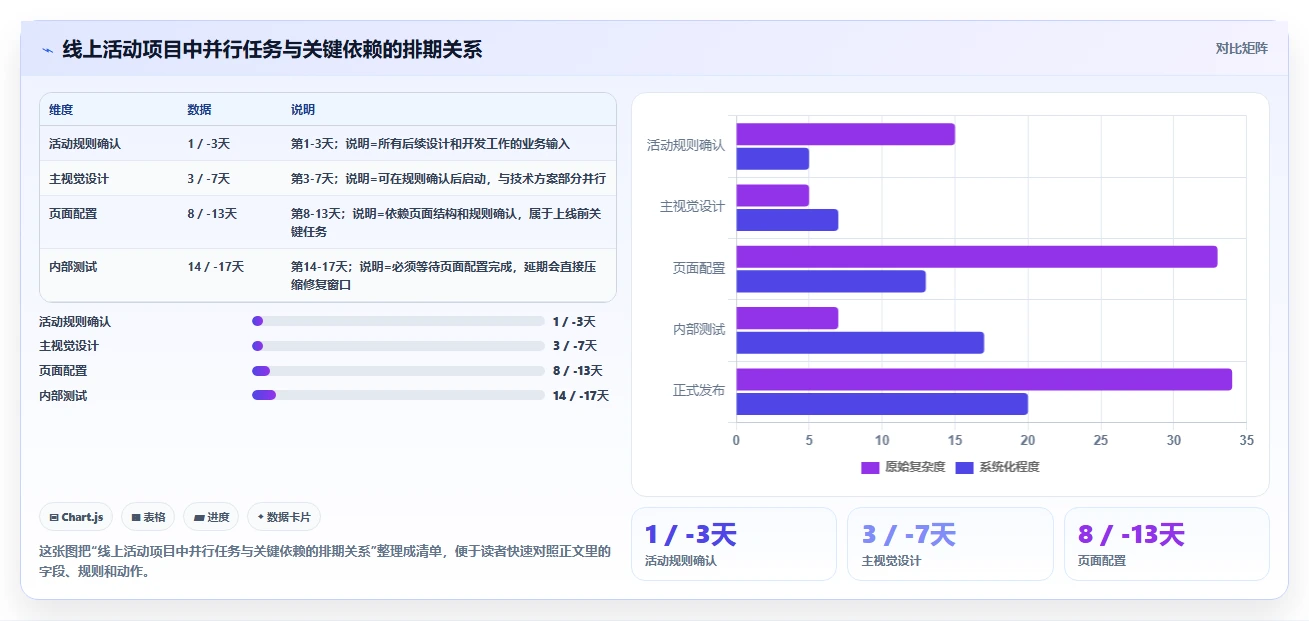The image size is (1309, 621).
Task: Click 活动规则确认 label in the progress list
Action: click(x=75, y=322)
